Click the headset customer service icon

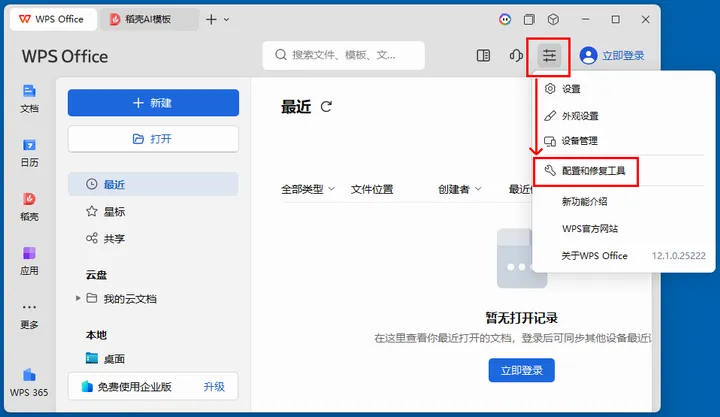516,56
